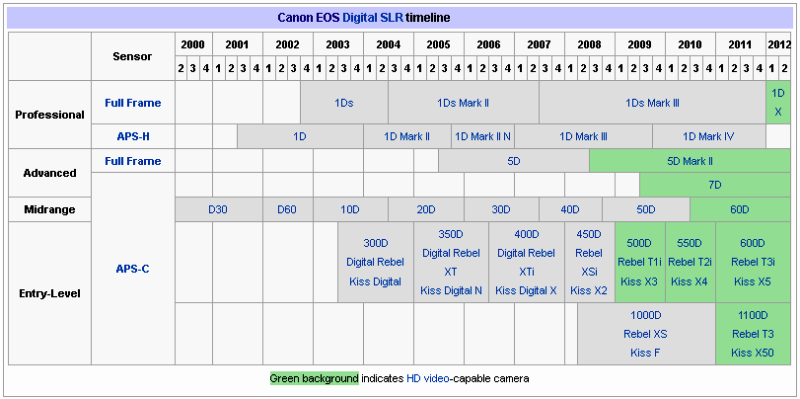Image resolution: width=800 pixels, height=399 pixels.
Task: Select the Kiss X4 link
Action: click(x=689, y=281)
